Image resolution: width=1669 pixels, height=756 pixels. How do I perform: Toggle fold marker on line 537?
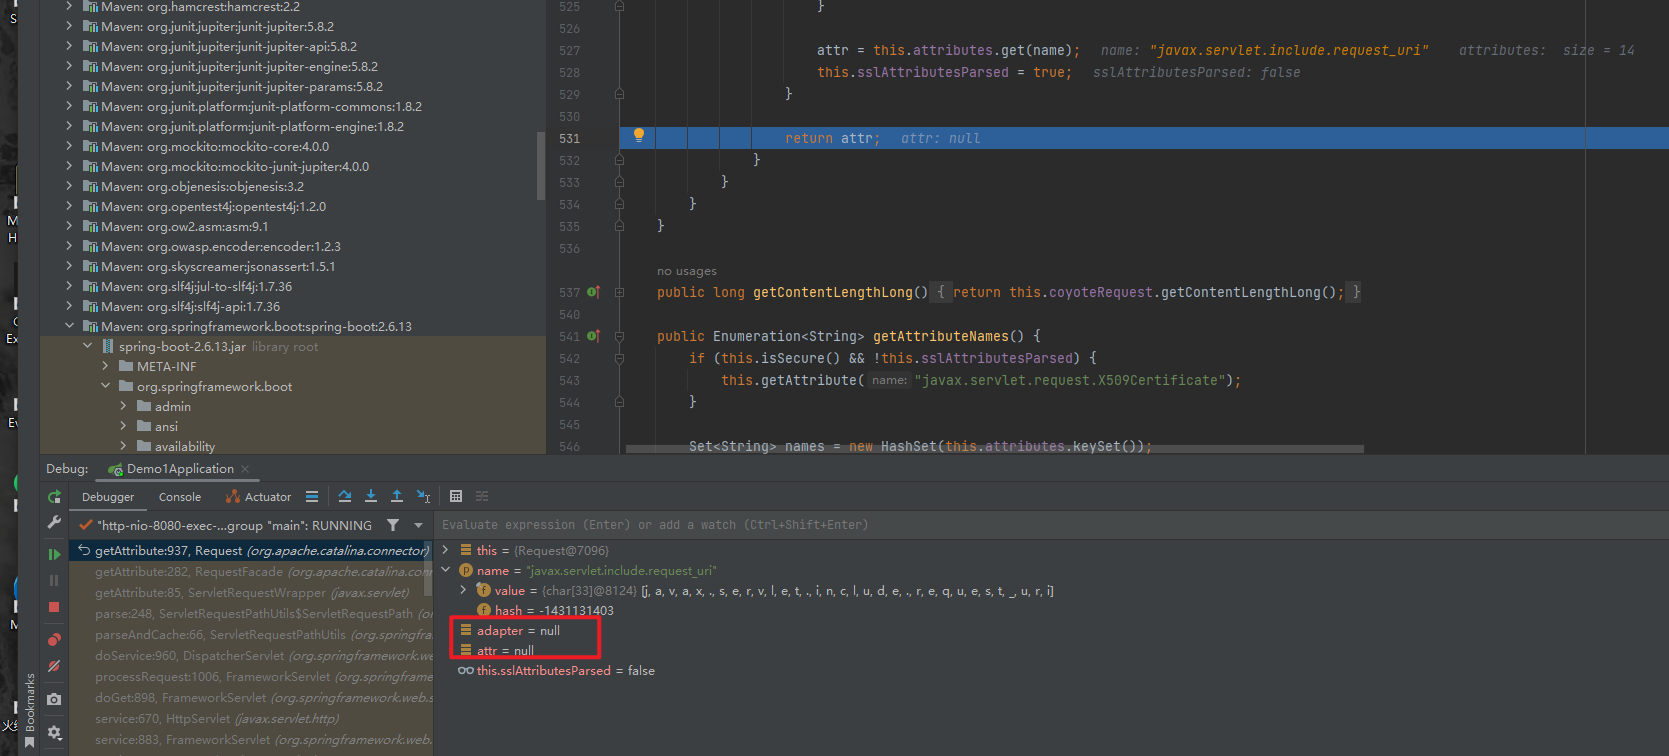(619, 293)
